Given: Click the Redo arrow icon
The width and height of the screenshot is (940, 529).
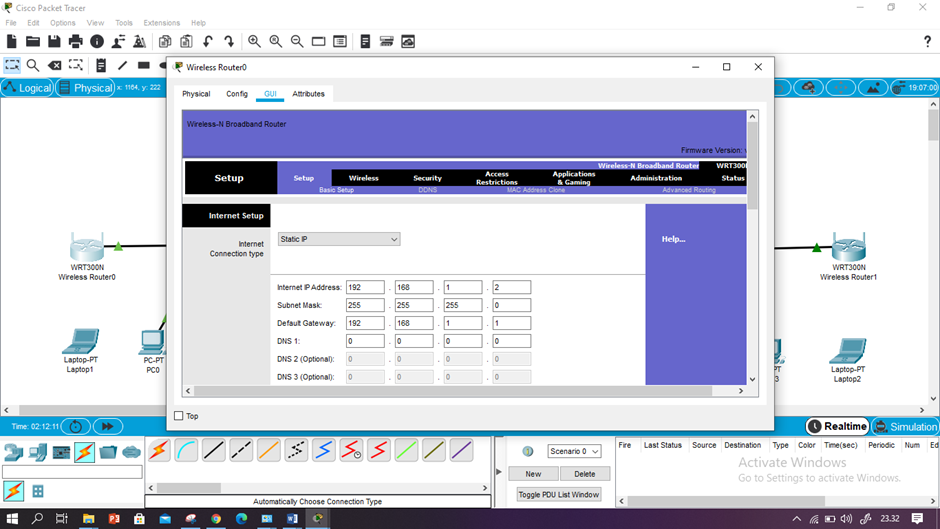Looking at the screenshot, I should 229,41.
